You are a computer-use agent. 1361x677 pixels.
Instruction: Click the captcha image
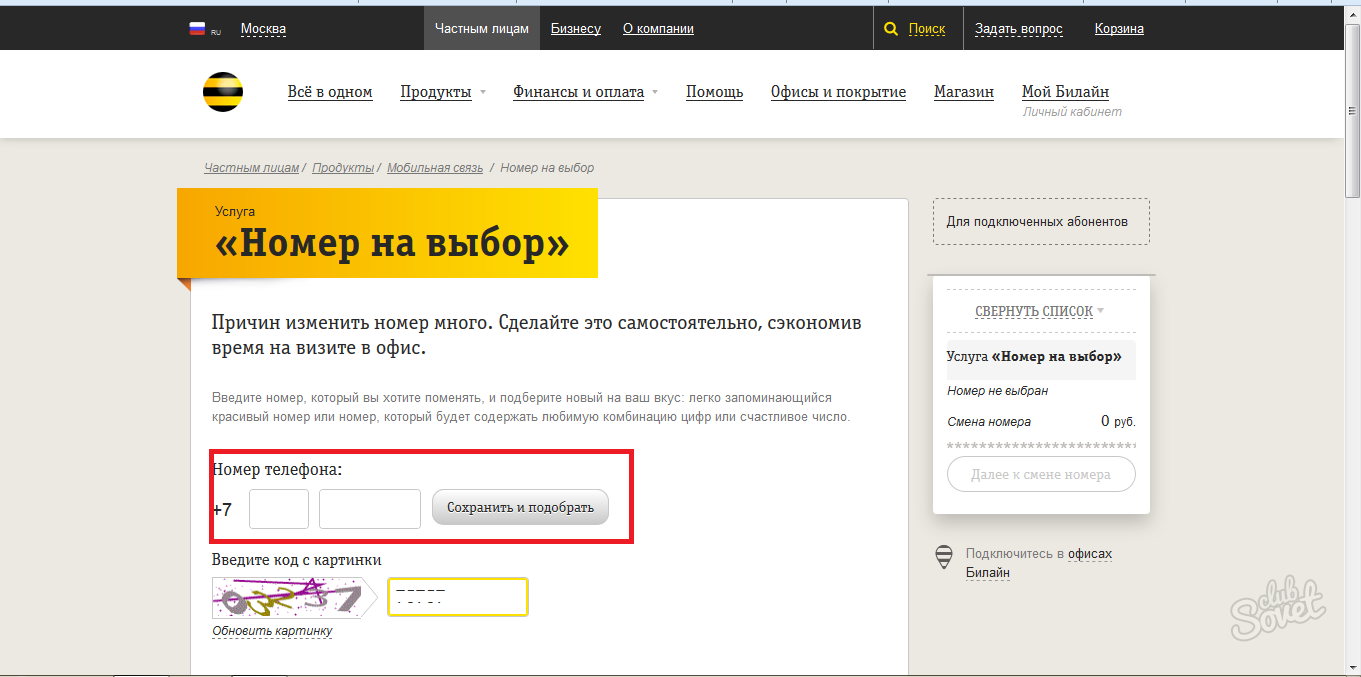coord(288,598)
